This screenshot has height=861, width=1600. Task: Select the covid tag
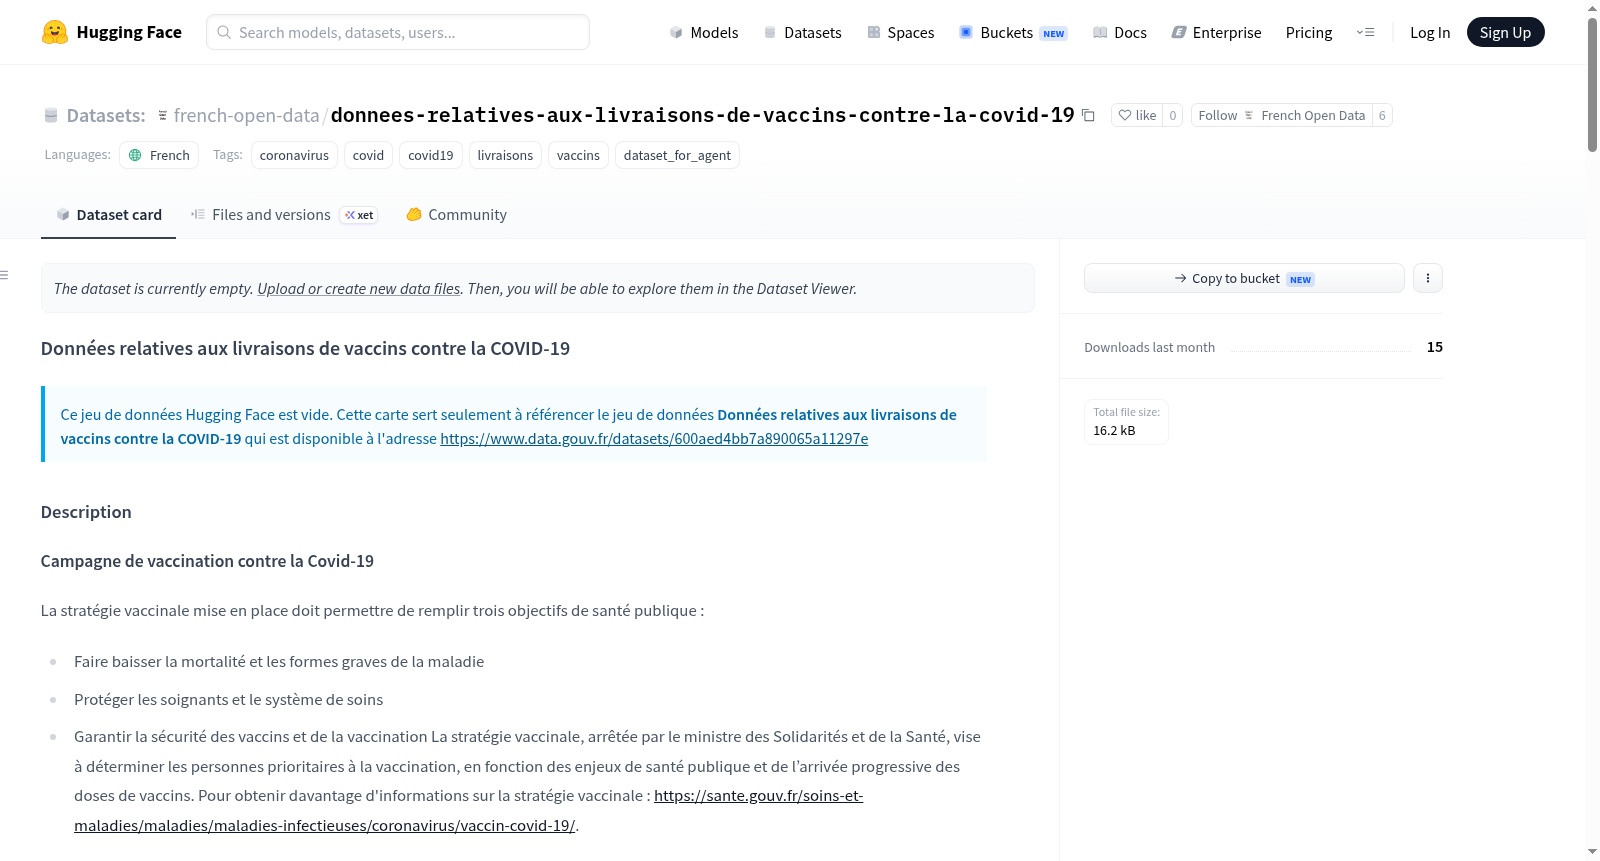coord(368,155)
